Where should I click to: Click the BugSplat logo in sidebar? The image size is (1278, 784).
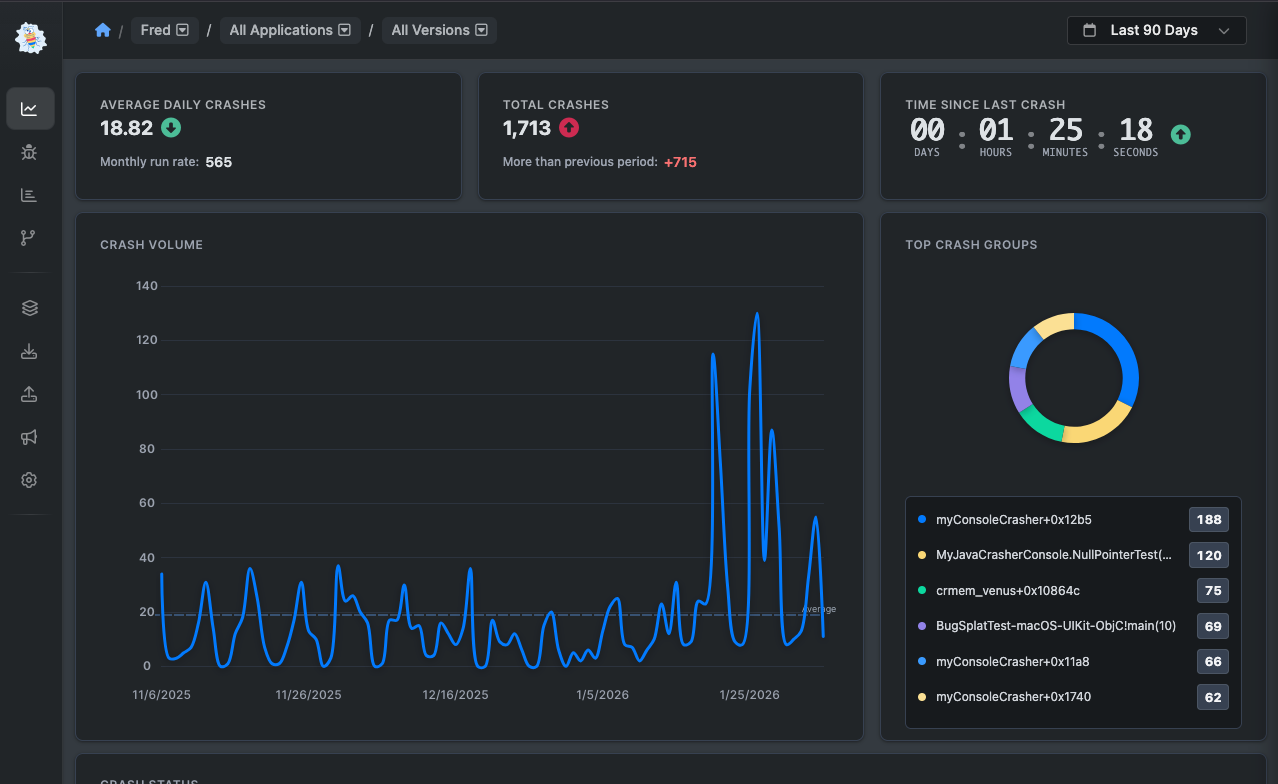tap(30, 37)
